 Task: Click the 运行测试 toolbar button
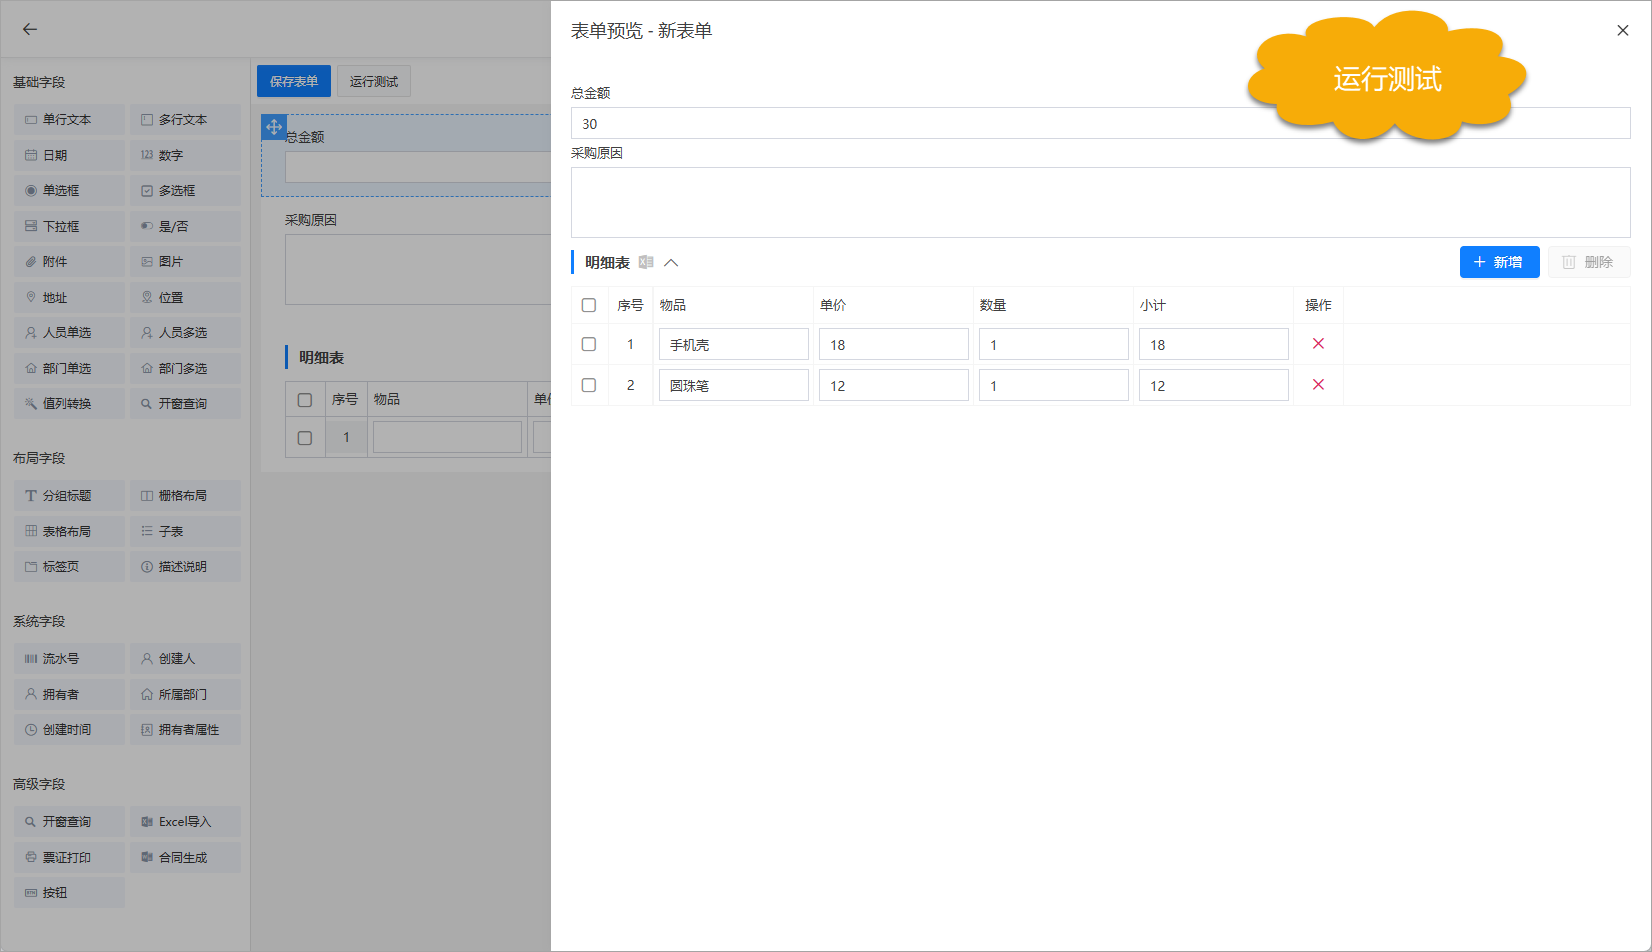pyautogui.click(x=374, y=81)
